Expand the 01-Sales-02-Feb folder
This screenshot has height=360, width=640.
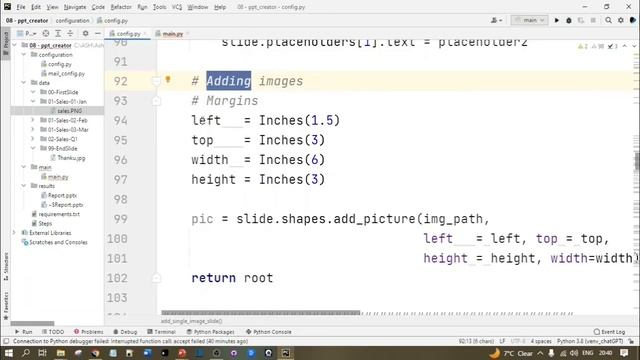pos(33,120)
